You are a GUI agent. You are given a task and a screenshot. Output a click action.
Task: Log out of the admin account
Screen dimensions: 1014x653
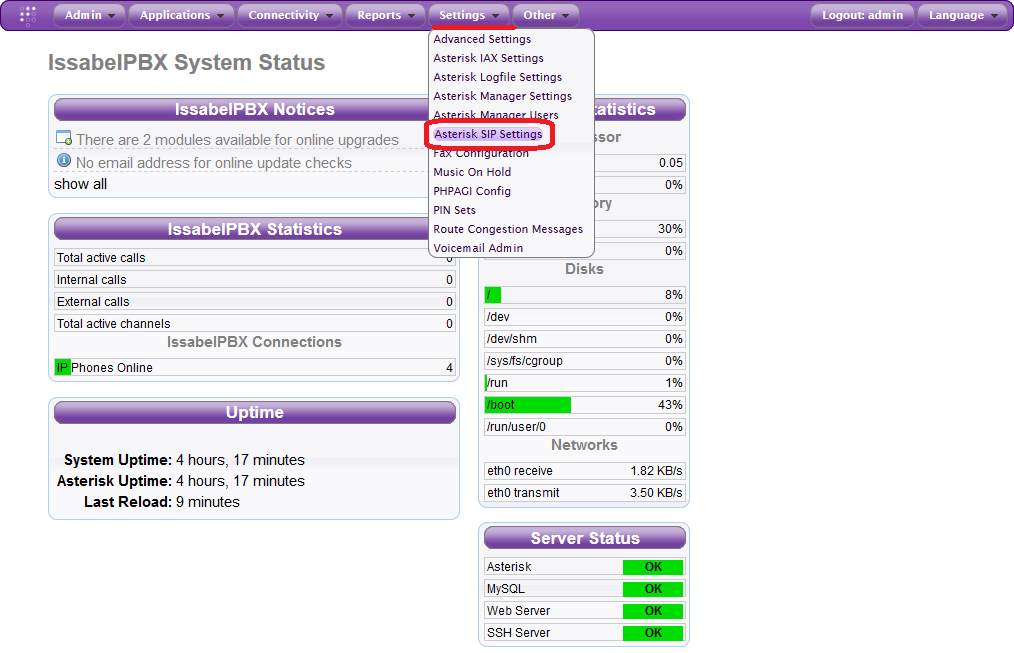coord(862,15)
